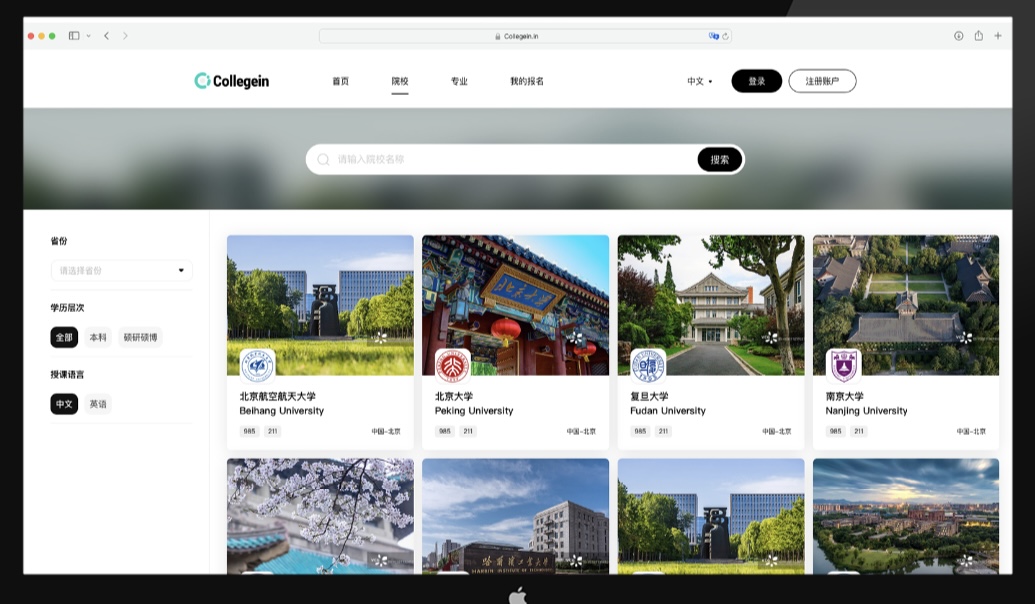
Task: Click the 985 tag on Fudan card
Action: (640, 431)
